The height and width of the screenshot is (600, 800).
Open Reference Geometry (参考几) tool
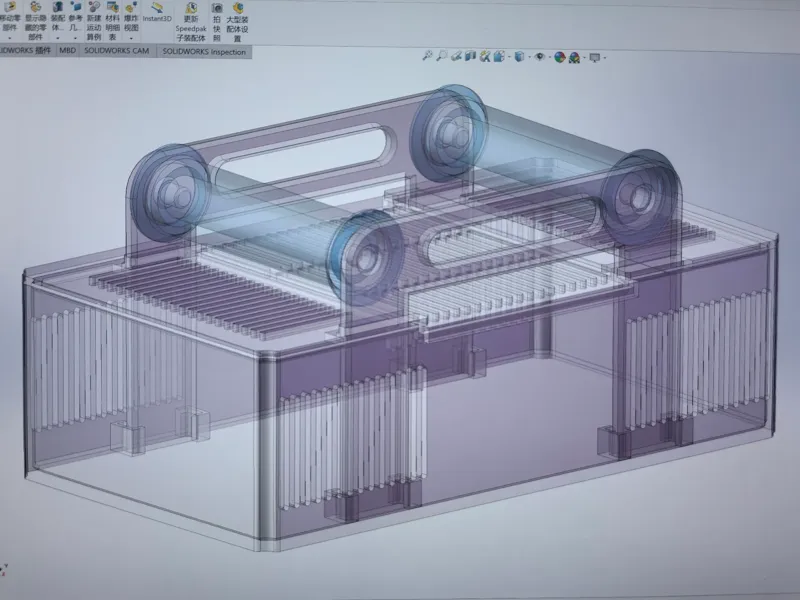point(76,19)
